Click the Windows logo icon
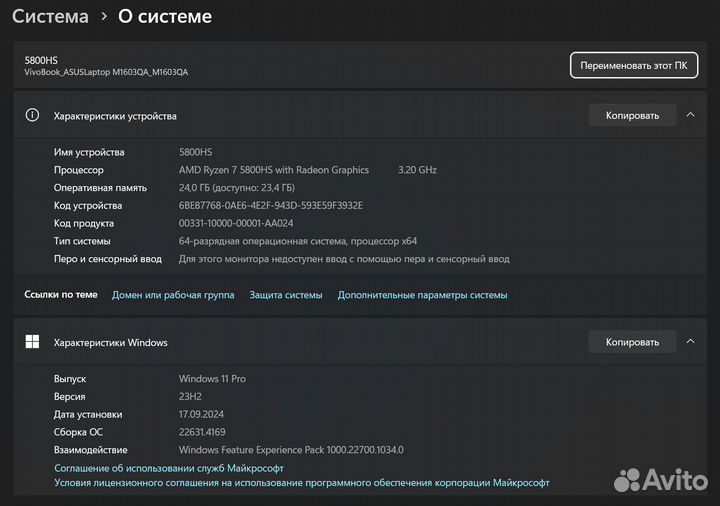 tap(32, 342)
